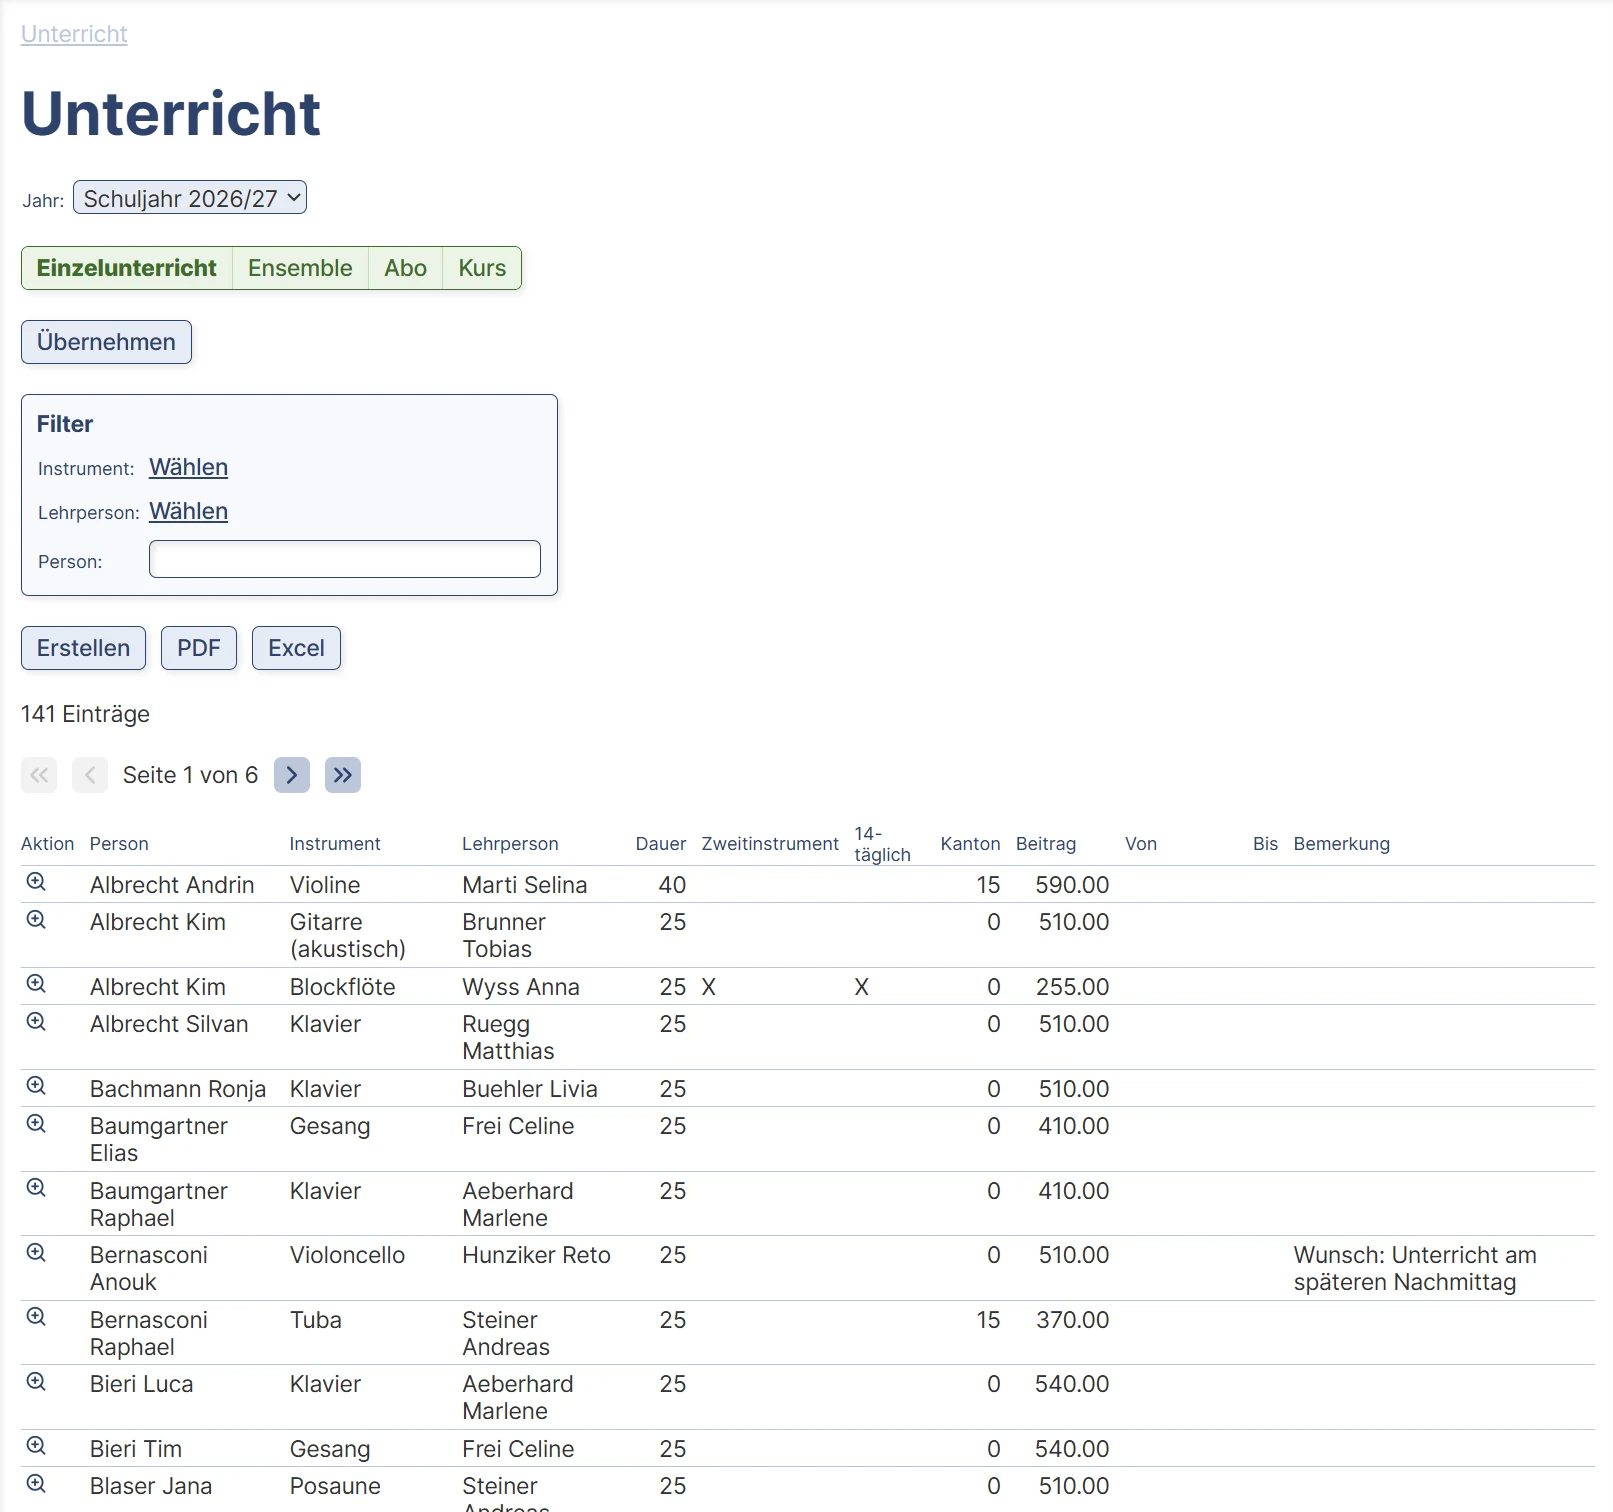Export list with PDF button
1613x1512 pixels.
point(199,648)
